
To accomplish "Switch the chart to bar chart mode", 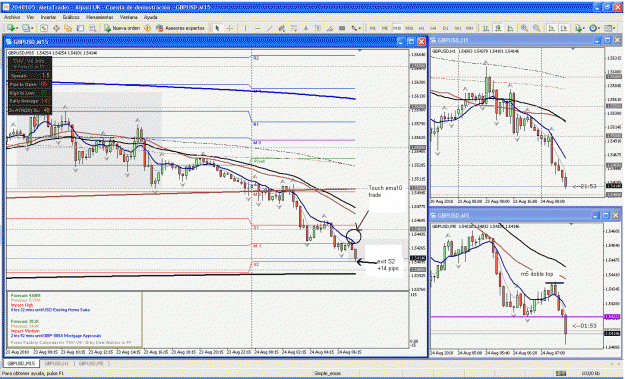I will click(486, 28).
